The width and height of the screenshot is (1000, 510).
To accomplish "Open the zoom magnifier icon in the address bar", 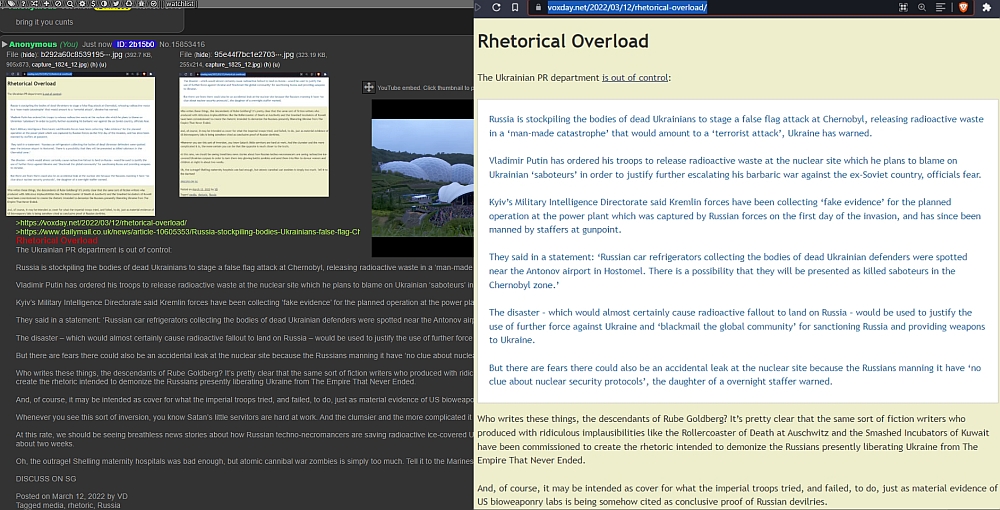I will click(922, 7).
